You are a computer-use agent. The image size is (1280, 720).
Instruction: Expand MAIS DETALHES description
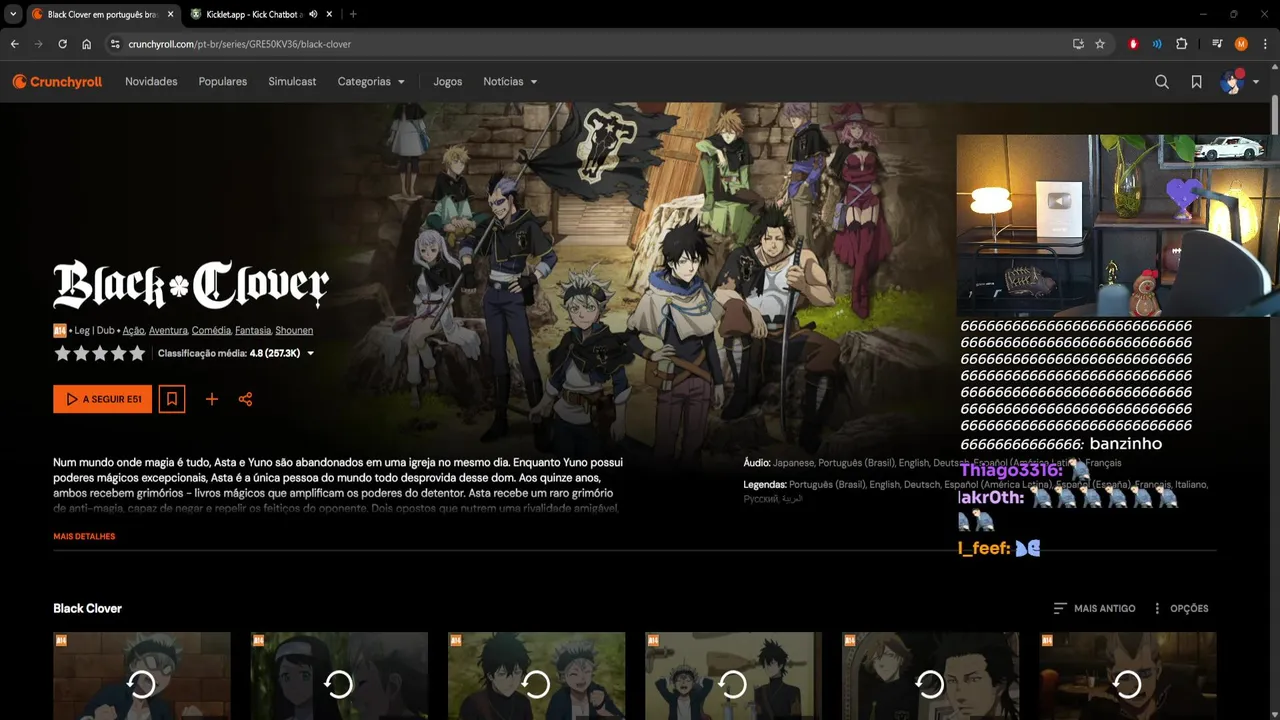click(84, 537)
